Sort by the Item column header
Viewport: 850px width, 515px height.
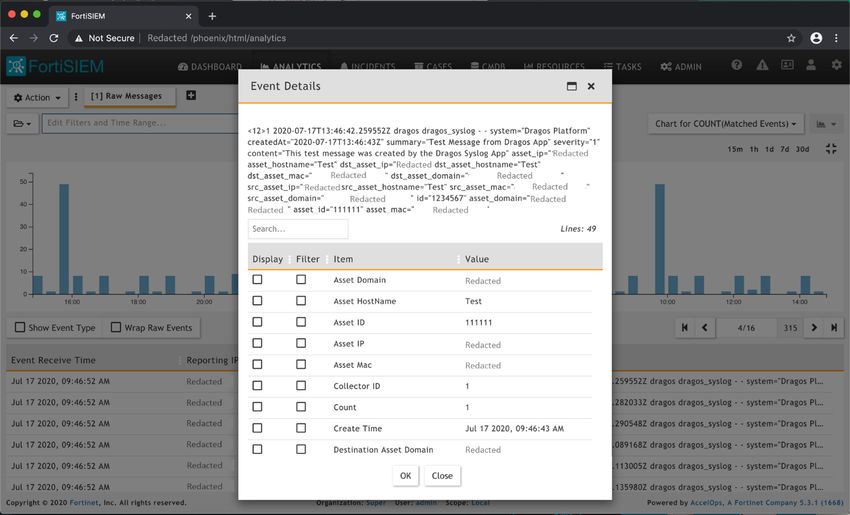[343, 259]
